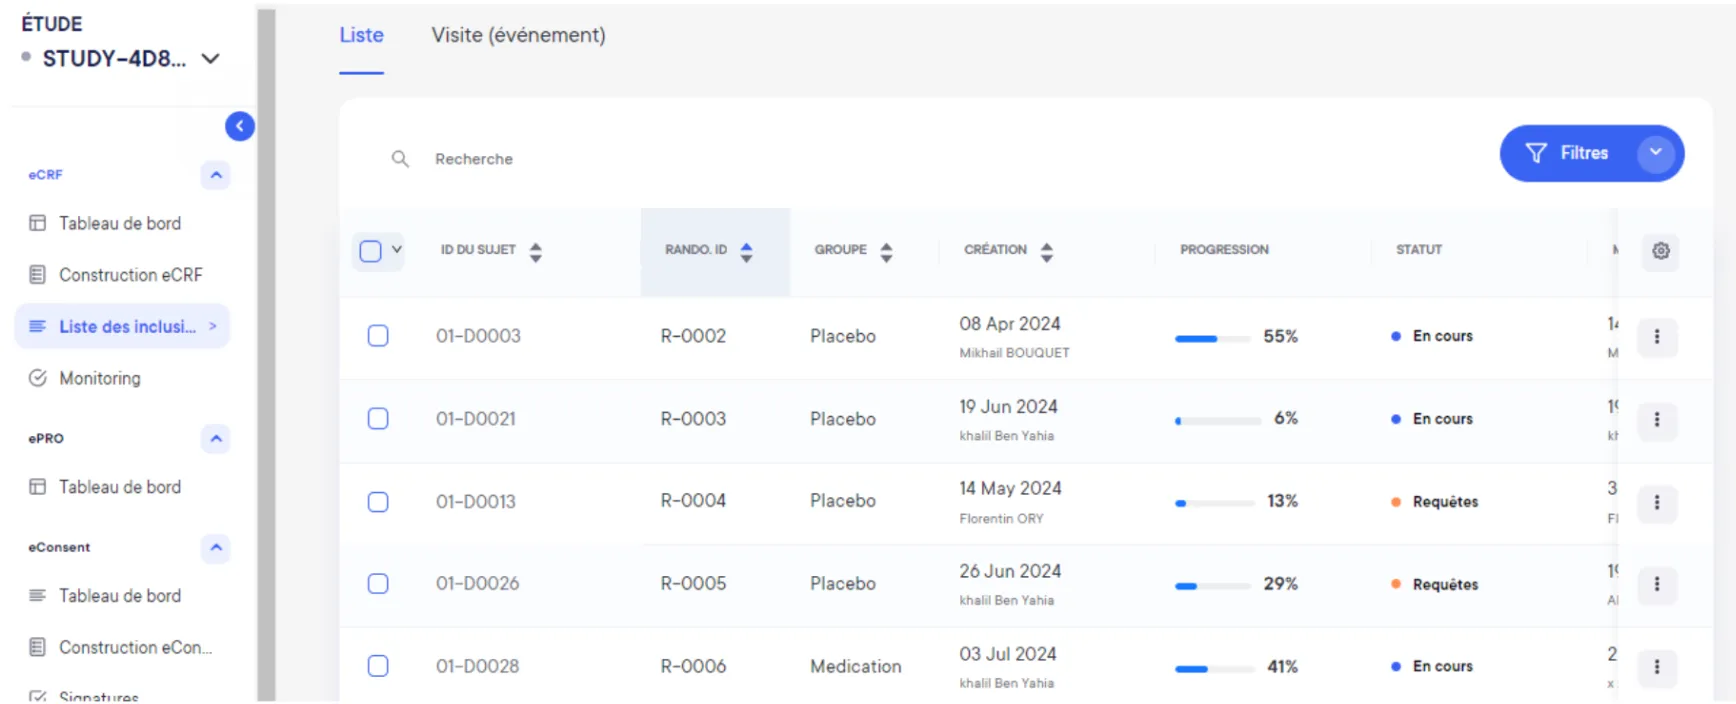Sort by ID du sujet arrows

point(536,253)
